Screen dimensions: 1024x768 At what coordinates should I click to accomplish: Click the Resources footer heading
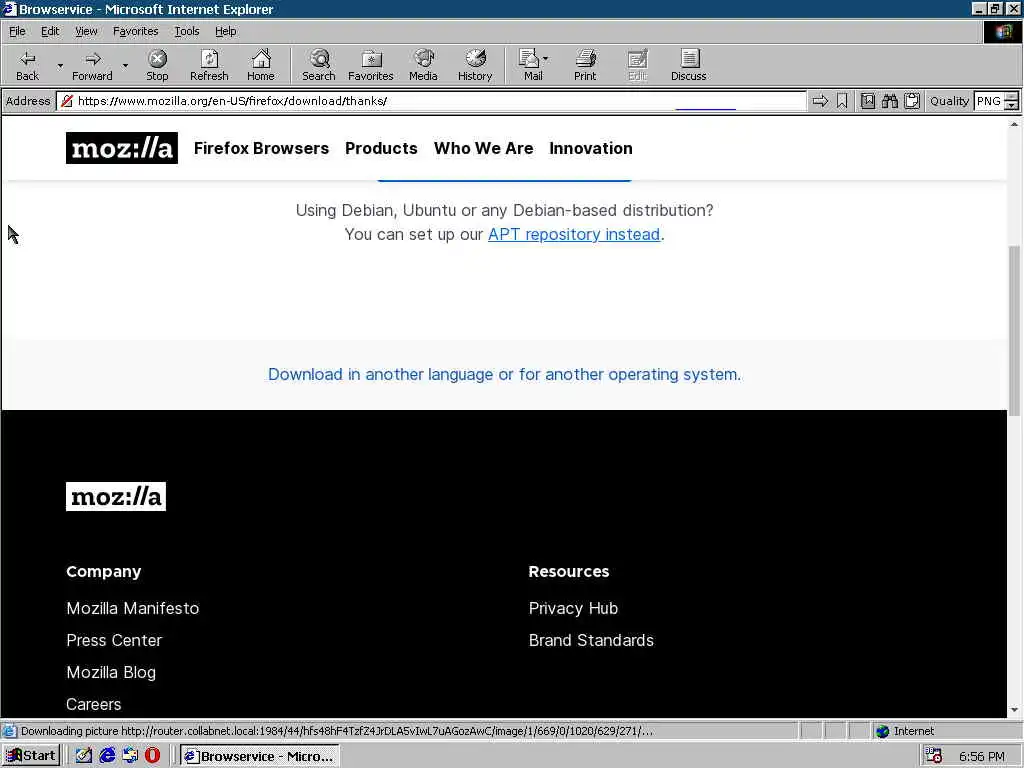568,571
